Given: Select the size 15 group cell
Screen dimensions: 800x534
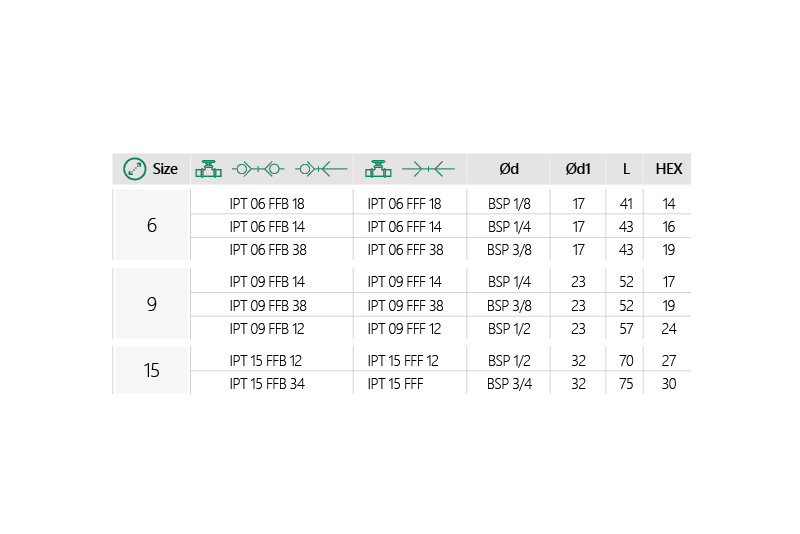Looking at the screenshot, I should [152, 371].
